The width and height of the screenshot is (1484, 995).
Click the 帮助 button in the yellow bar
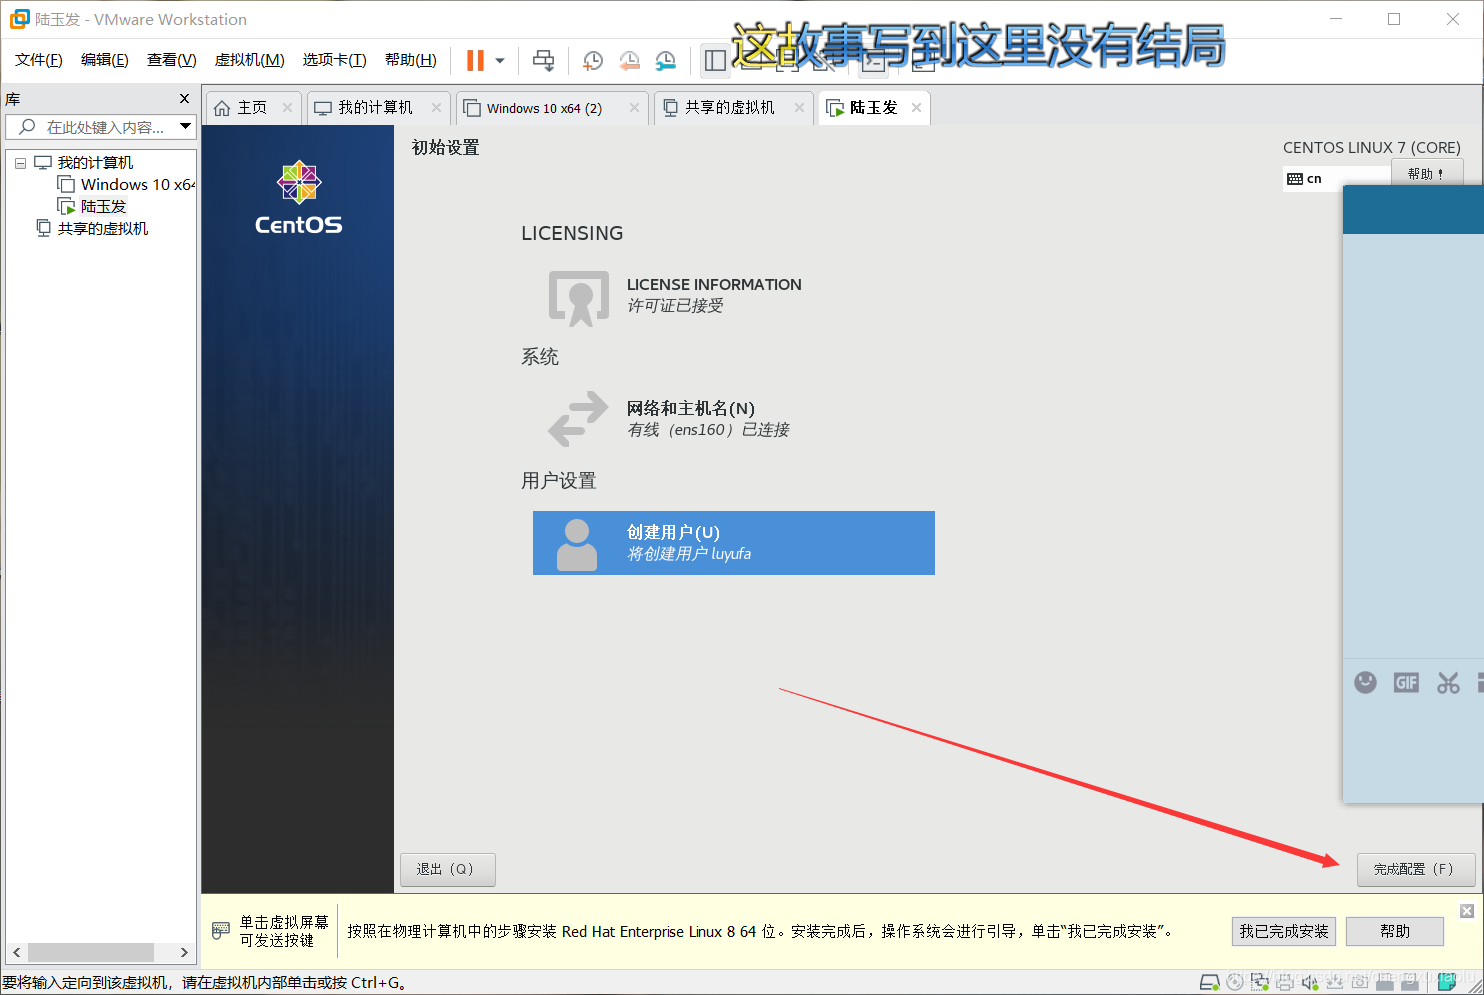pyautogui.click(x=1395, y=931)
